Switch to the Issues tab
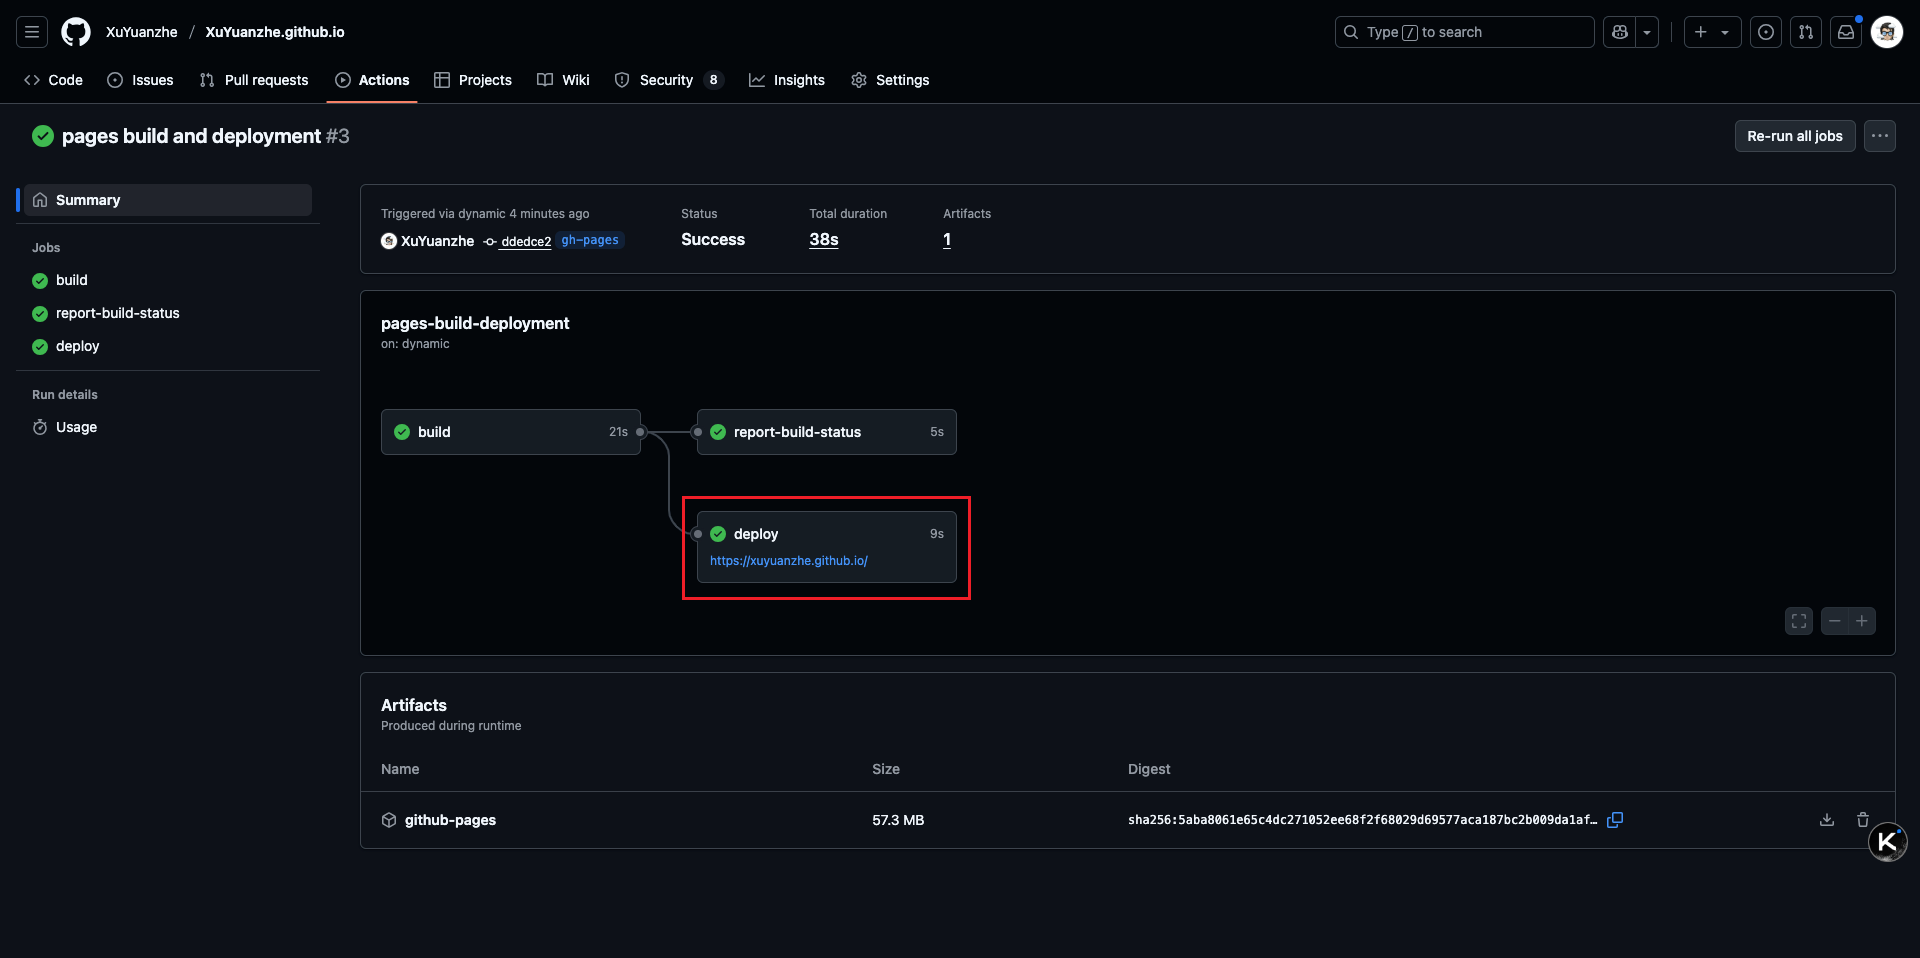Image resolution: width=1920 pixels, height=958 pixels. [x=140, y=80]
